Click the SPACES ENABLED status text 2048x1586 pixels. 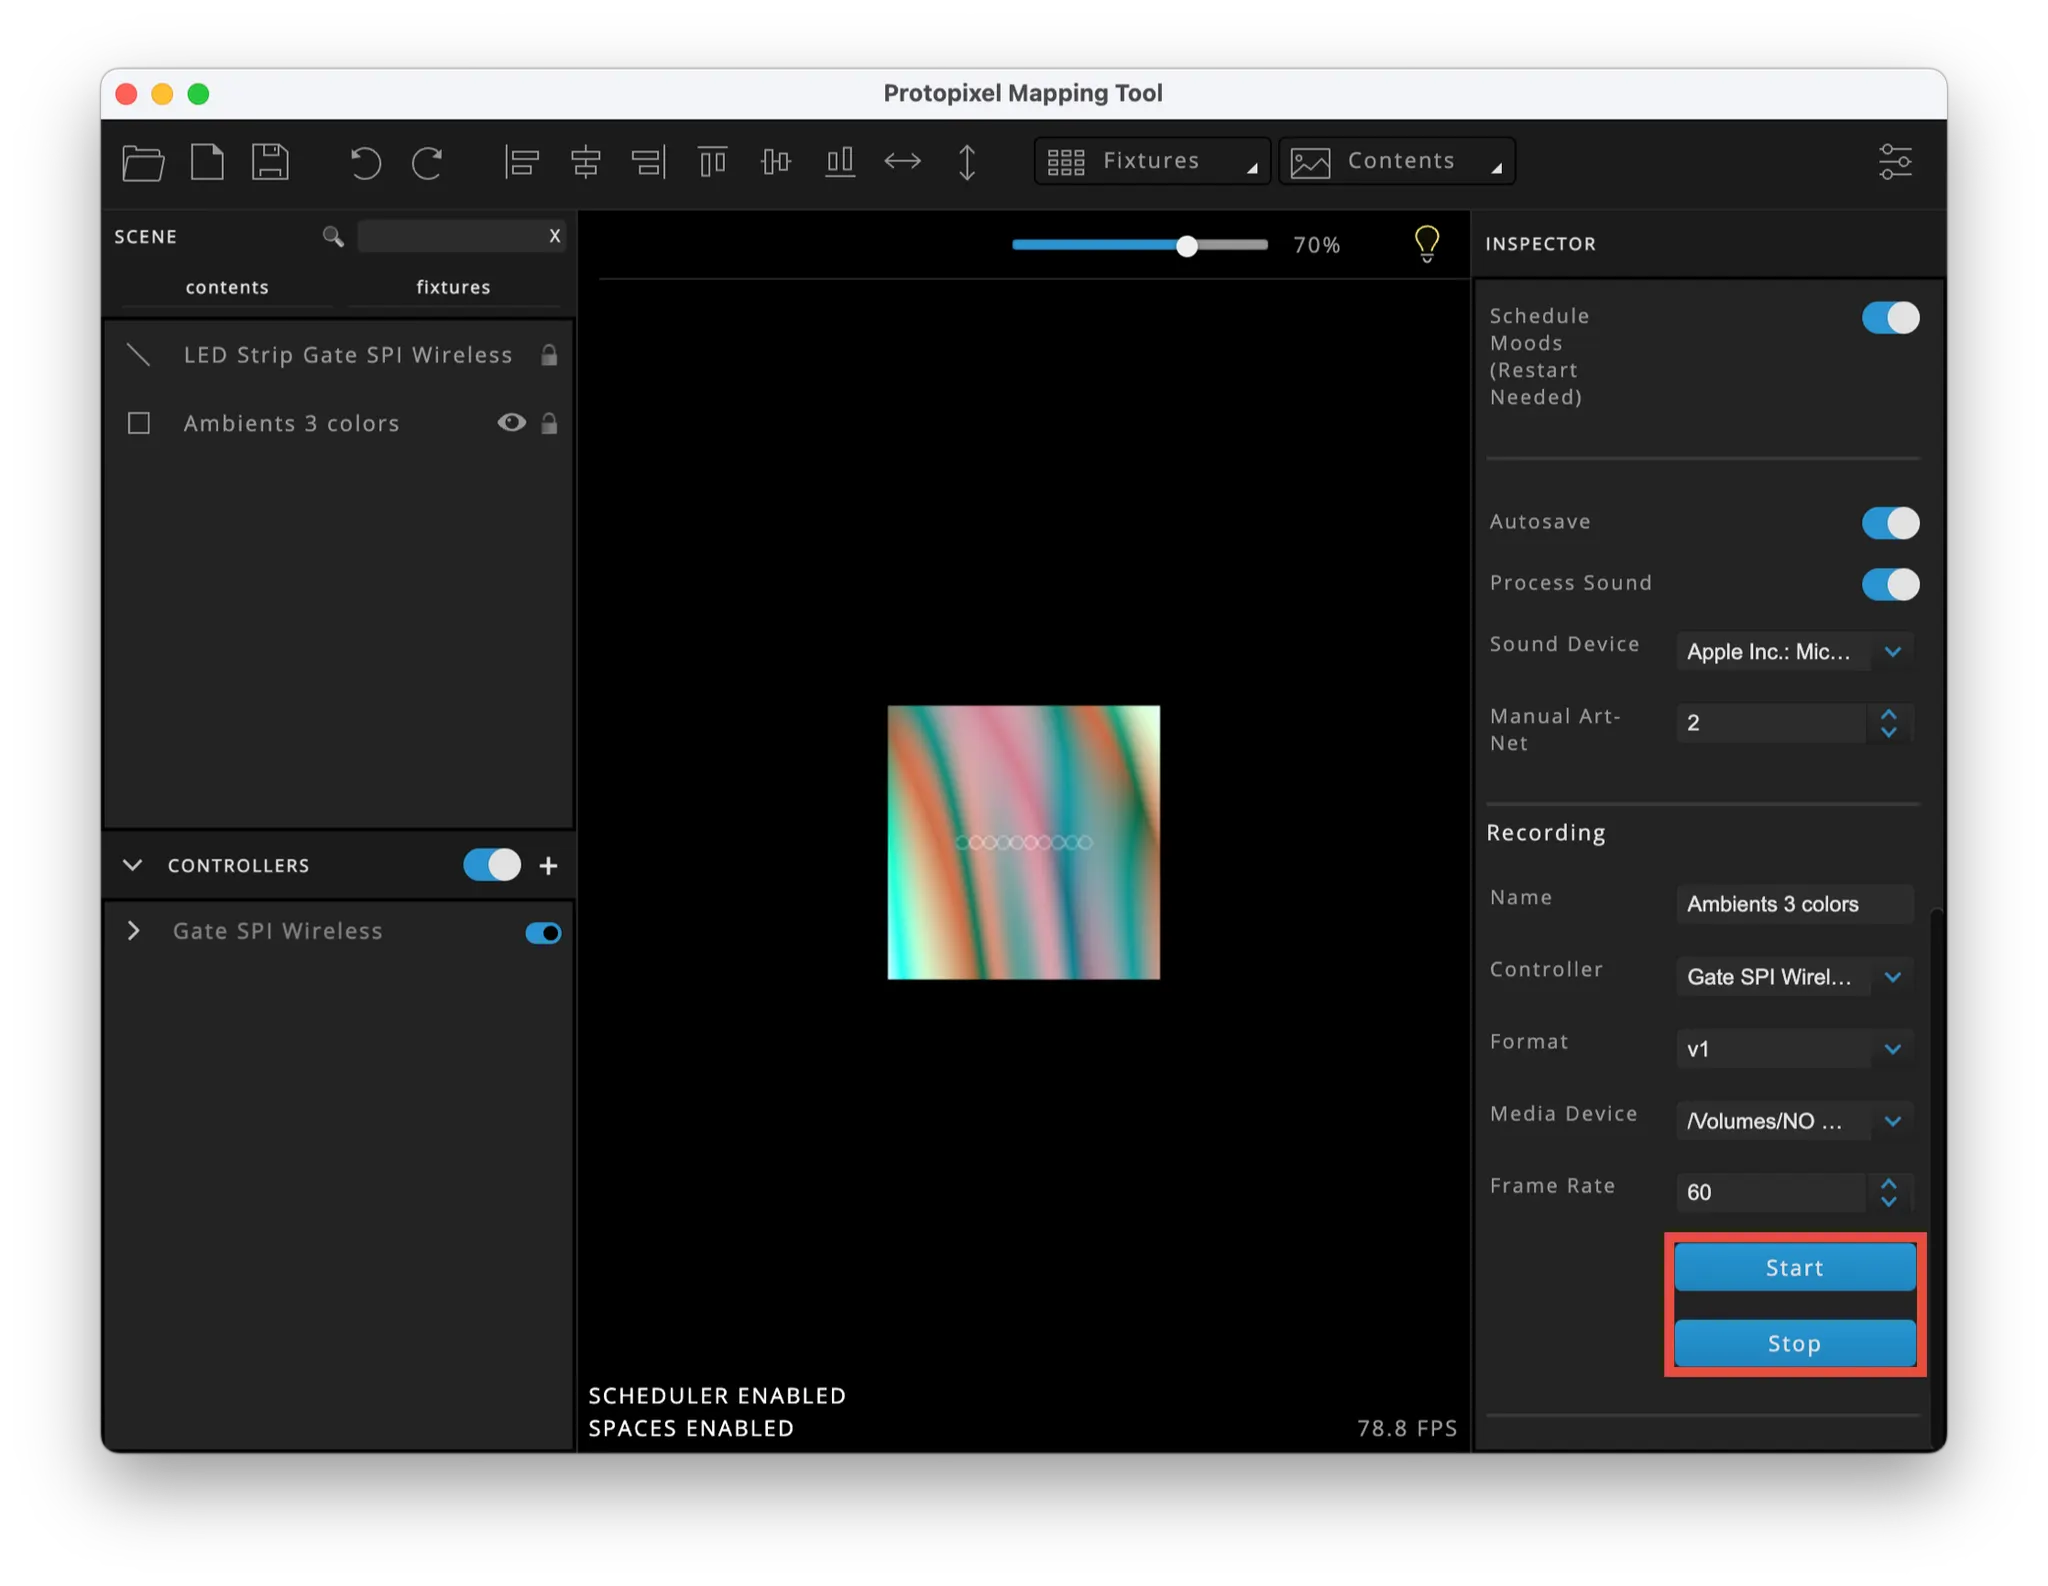691,1428
